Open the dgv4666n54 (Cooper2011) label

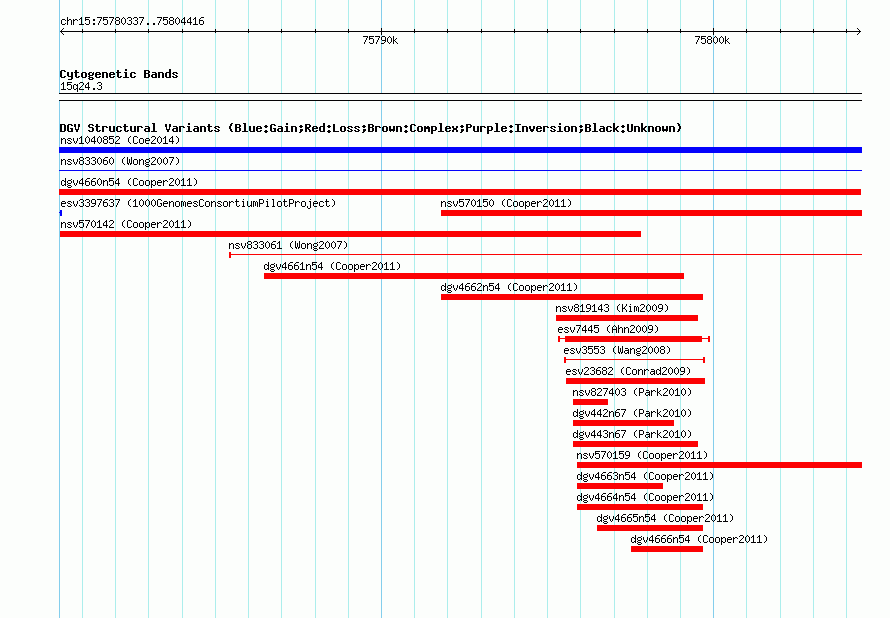coord(699,539)
